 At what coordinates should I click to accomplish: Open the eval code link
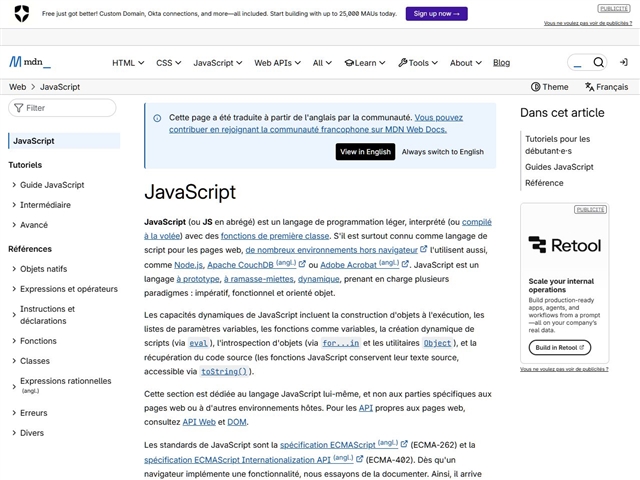(x=198, y=343)
